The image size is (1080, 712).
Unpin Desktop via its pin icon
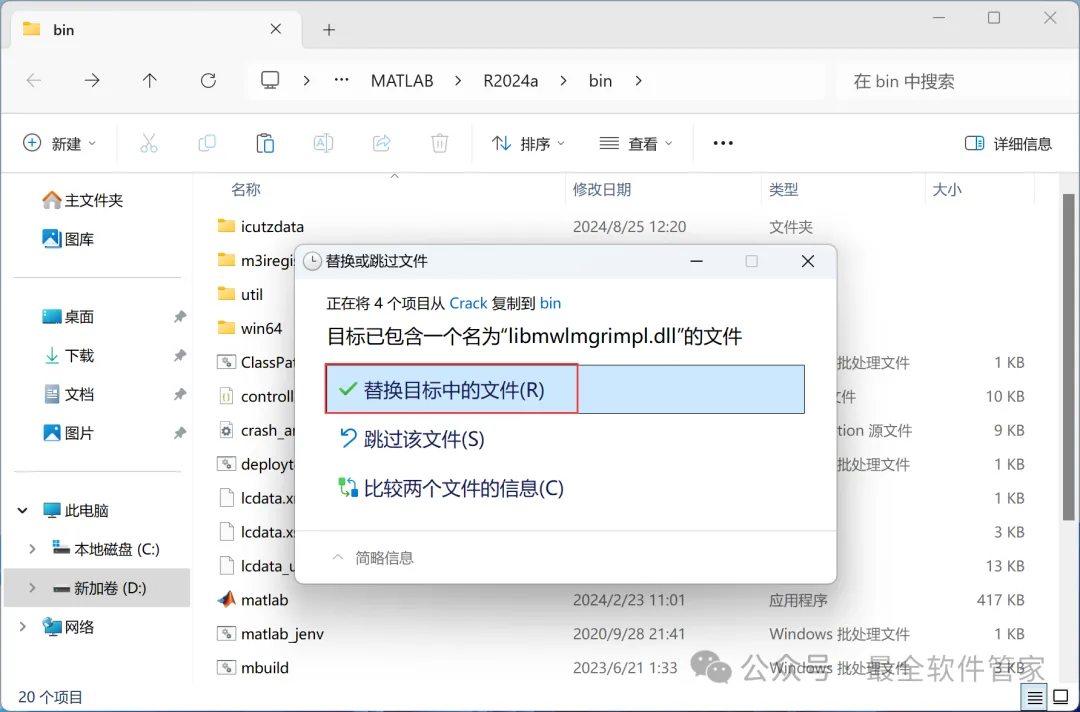coord(180,317)
